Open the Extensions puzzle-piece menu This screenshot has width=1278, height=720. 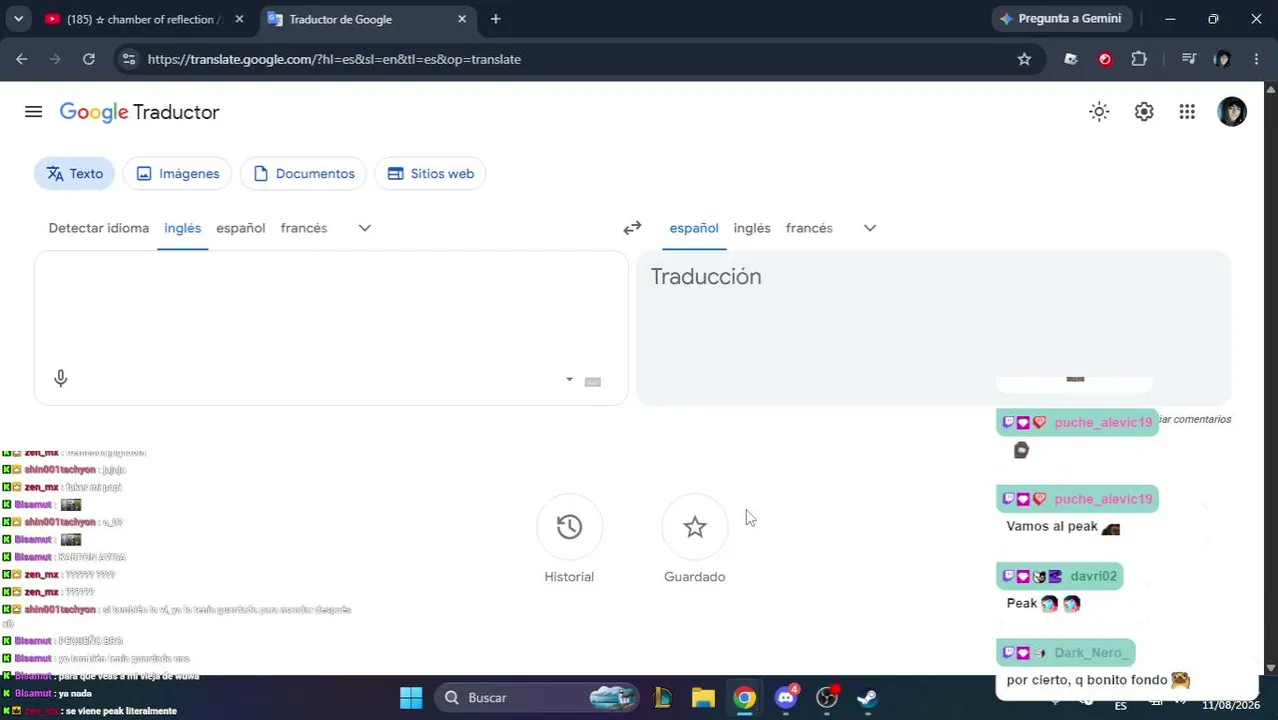coord(1139,59)
